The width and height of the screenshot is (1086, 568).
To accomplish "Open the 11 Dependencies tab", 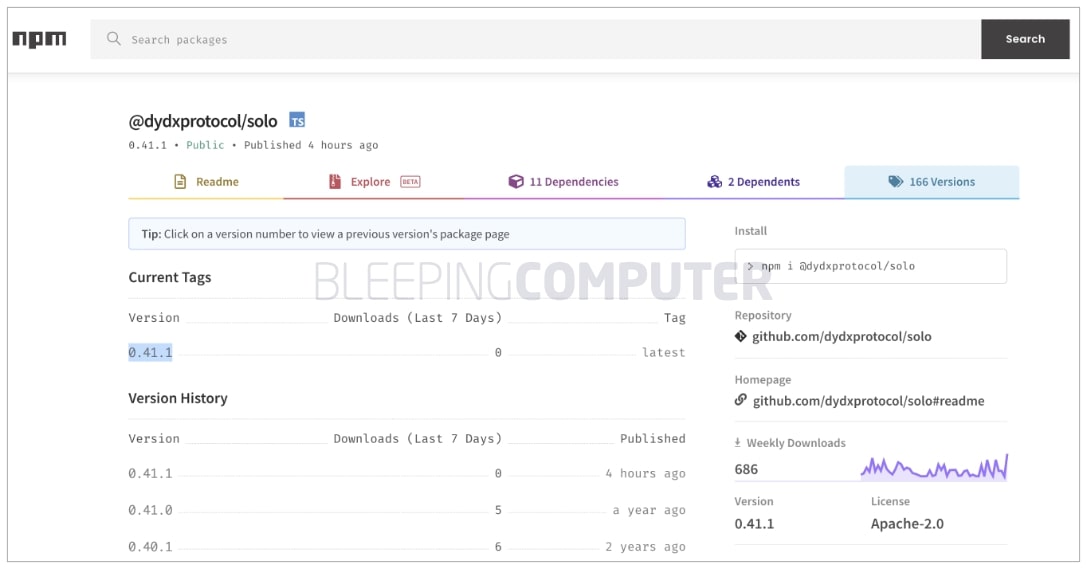I will [x=563, y=181].
